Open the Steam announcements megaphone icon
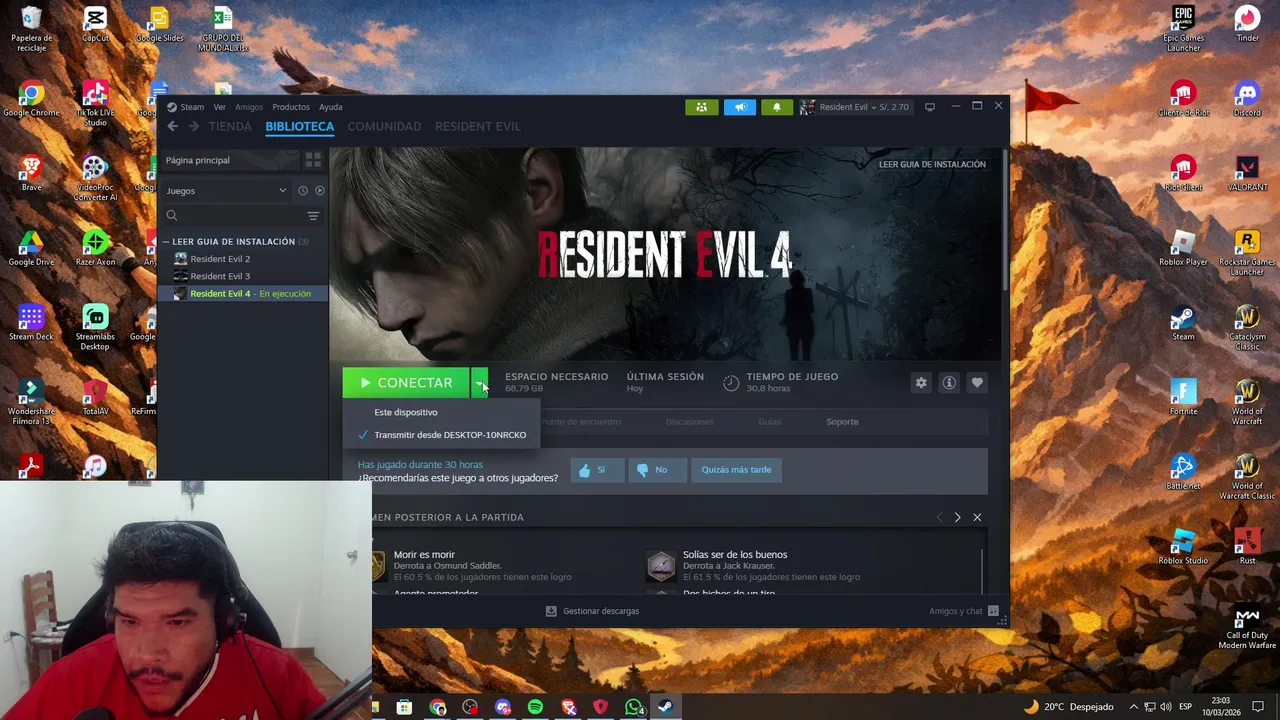1280x720 pixels. pos(739,107)
